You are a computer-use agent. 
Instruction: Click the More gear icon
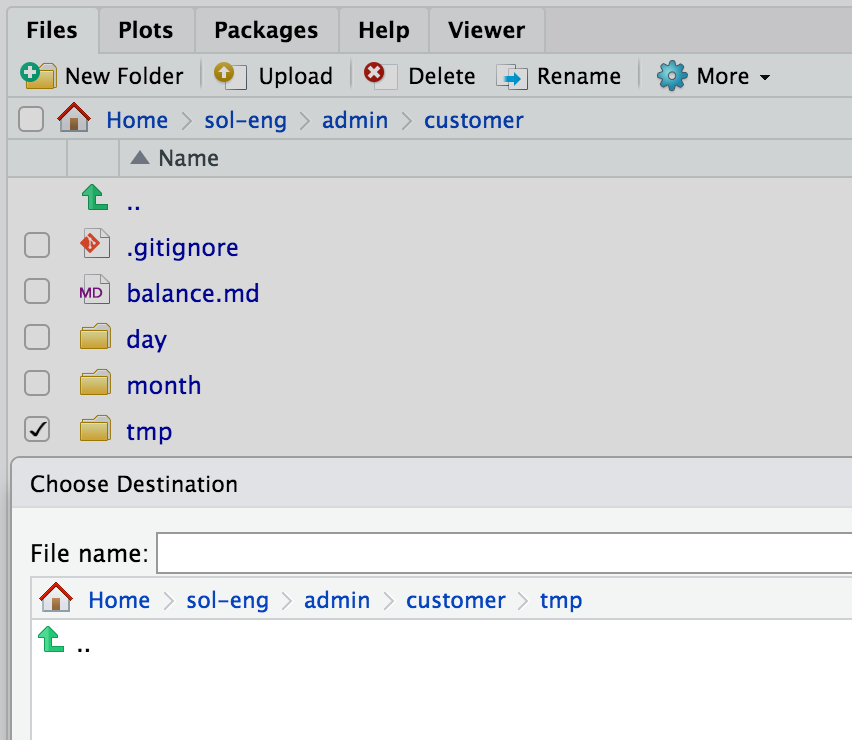click(672, 75)
